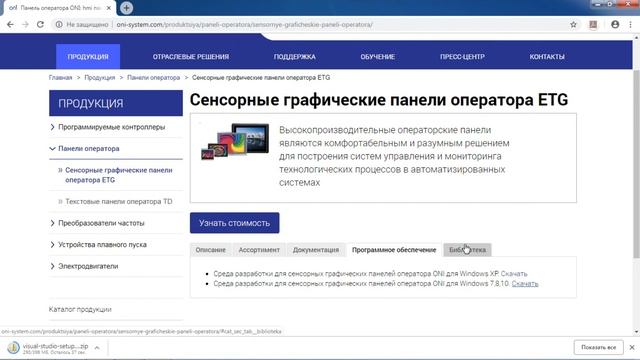Open the Chrome three-dot menu
Screen dimensions: 640x360
630,24
